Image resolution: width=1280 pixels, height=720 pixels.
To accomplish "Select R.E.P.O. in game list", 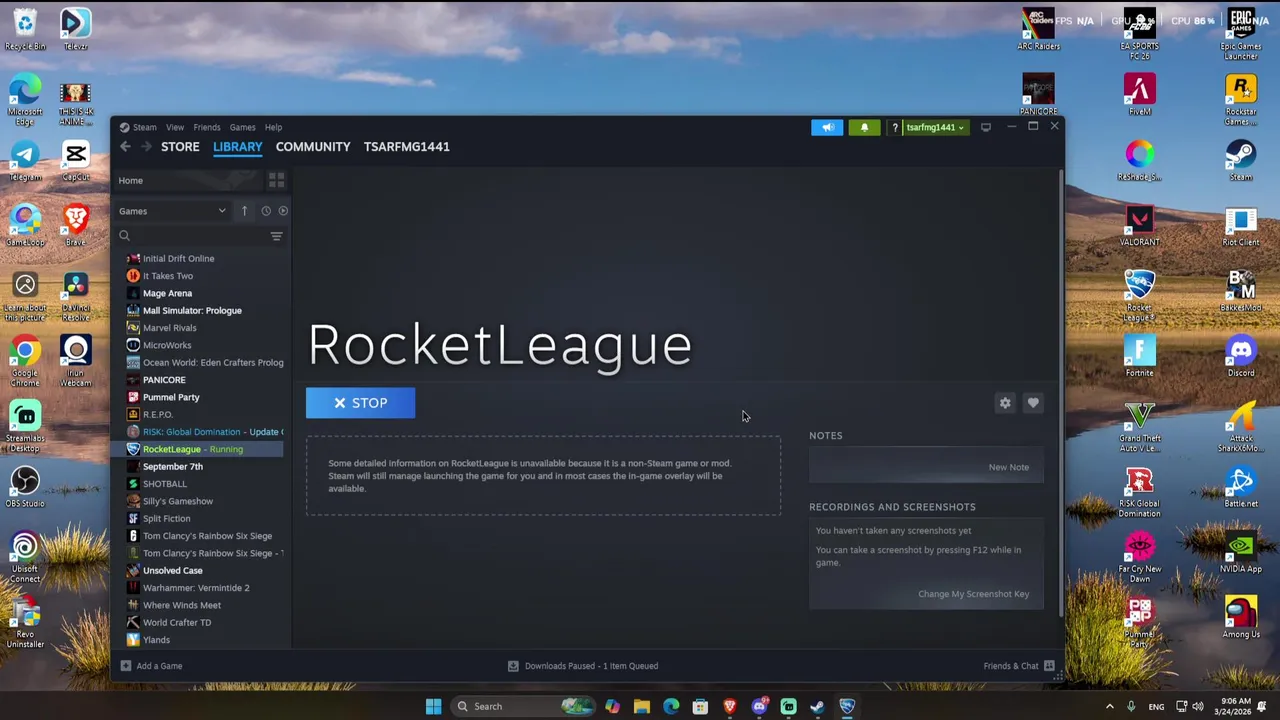I will 158,415.
